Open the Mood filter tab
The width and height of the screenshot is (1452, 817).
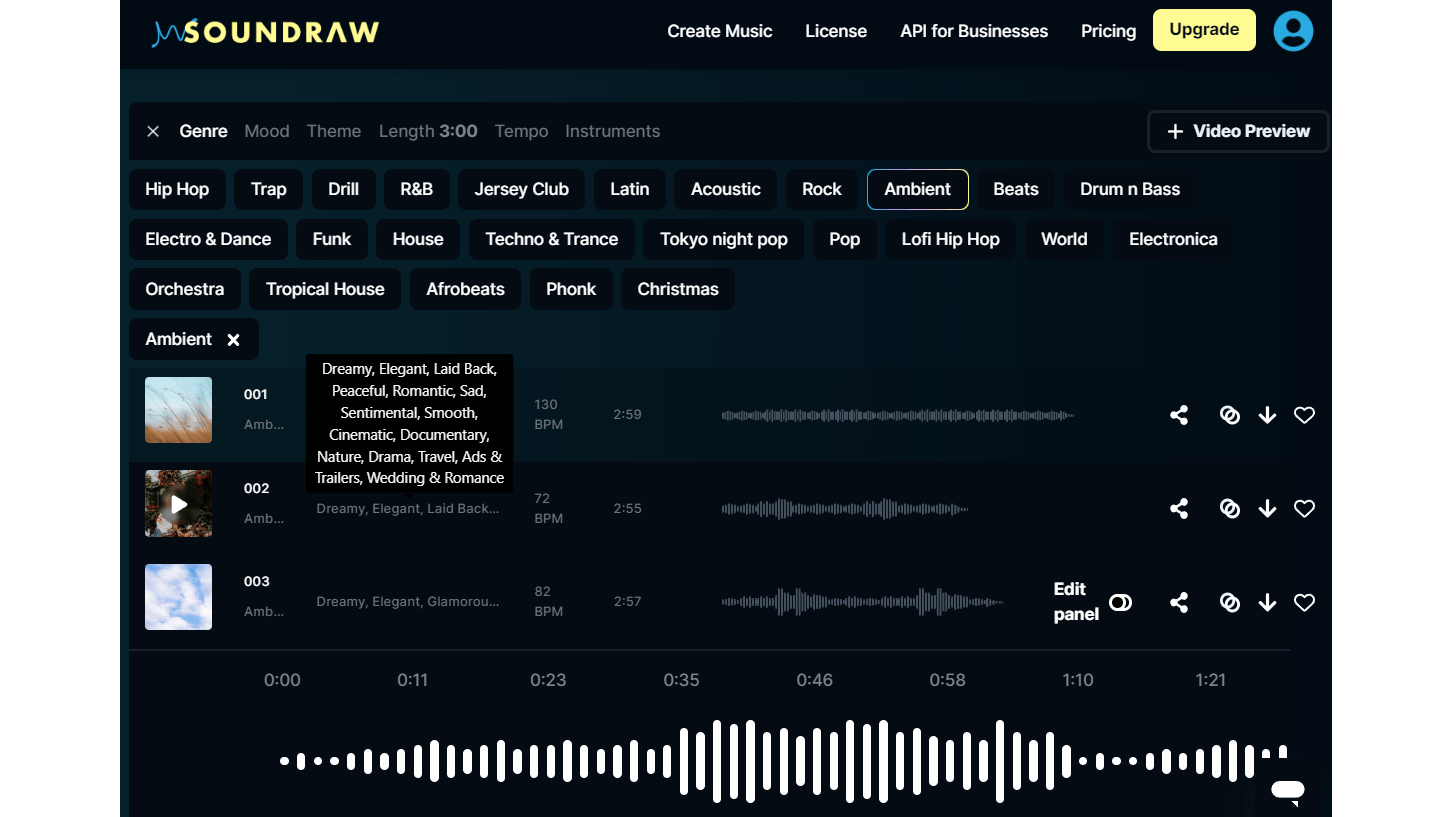[267, 131]
